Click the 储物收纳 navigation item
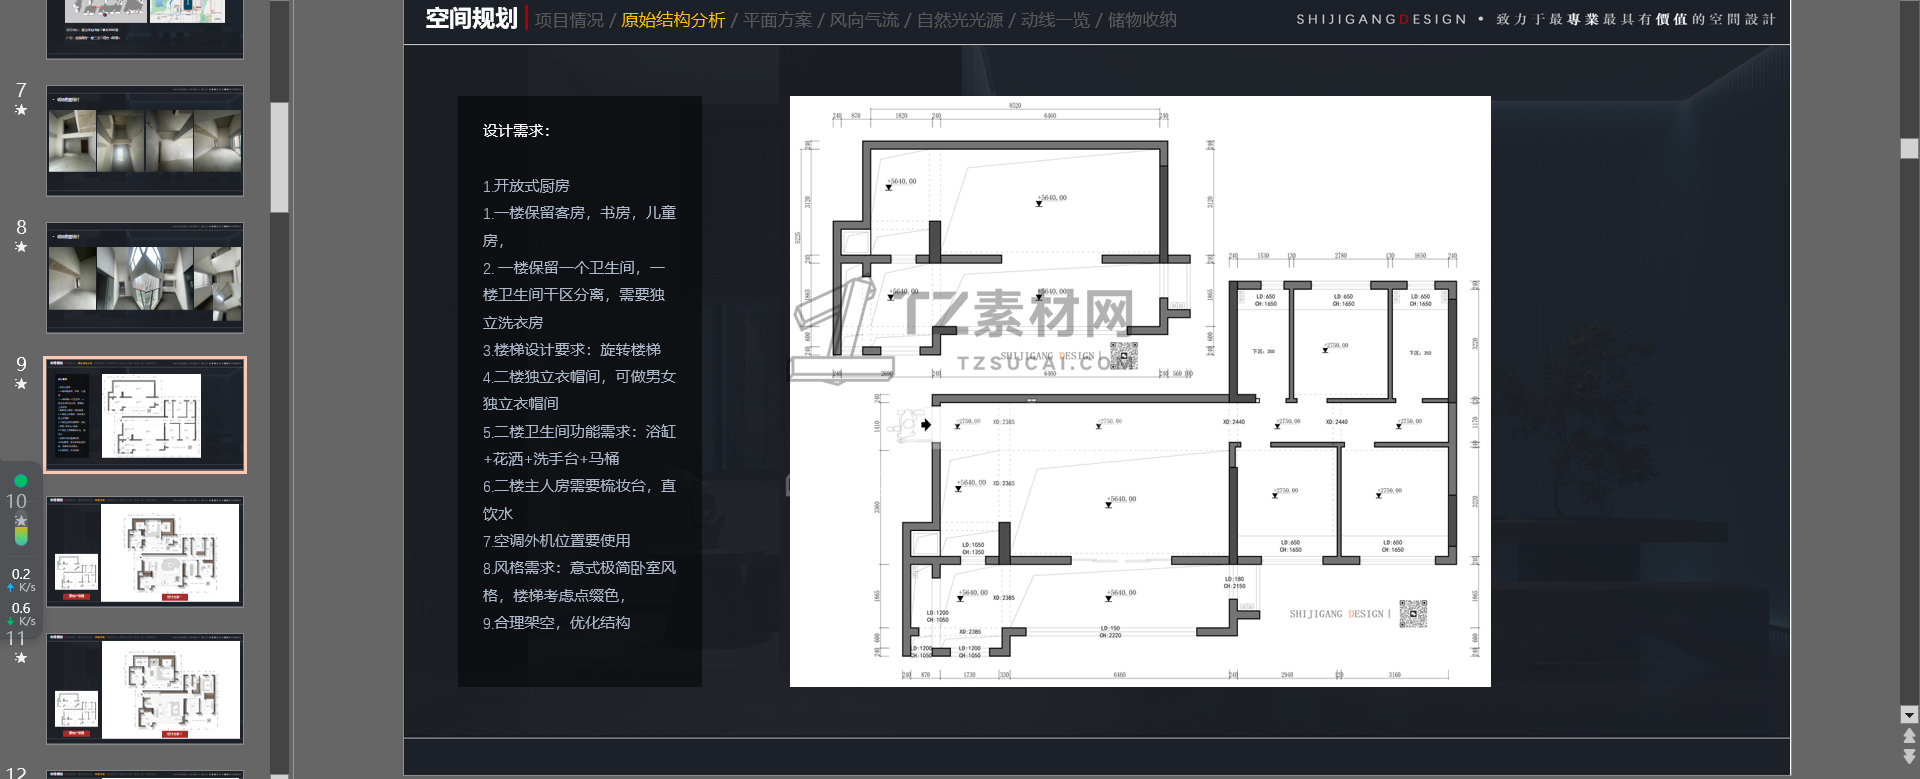The image size is (1920, 779). click(1142, 20)
